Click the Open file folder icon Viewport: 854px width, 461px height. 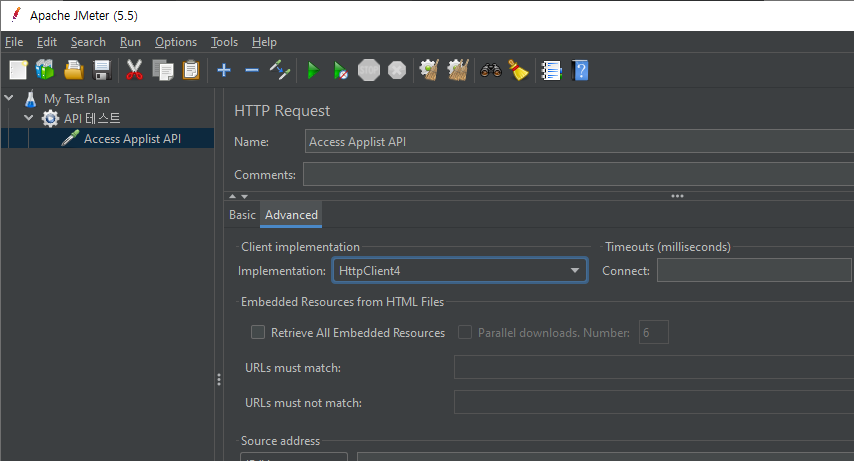pyautogui.click(x=74, y=70)
